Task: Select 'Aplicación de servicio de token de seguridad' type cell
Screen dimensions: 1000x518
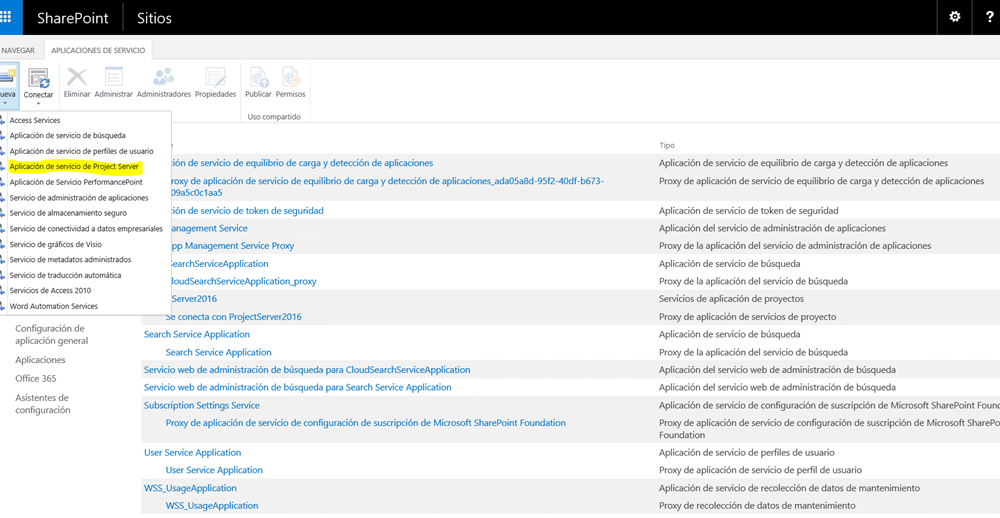Action: tap(749, 211)
